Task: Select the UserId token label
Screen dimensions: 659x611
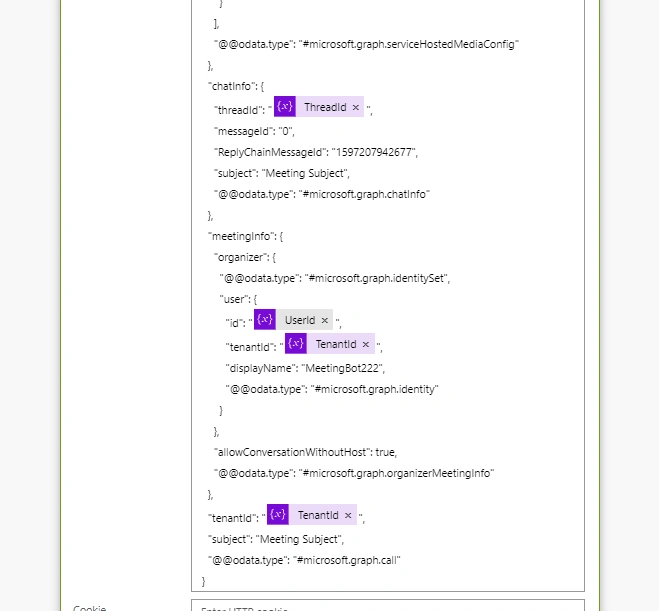Action: (x=300, y=321)
